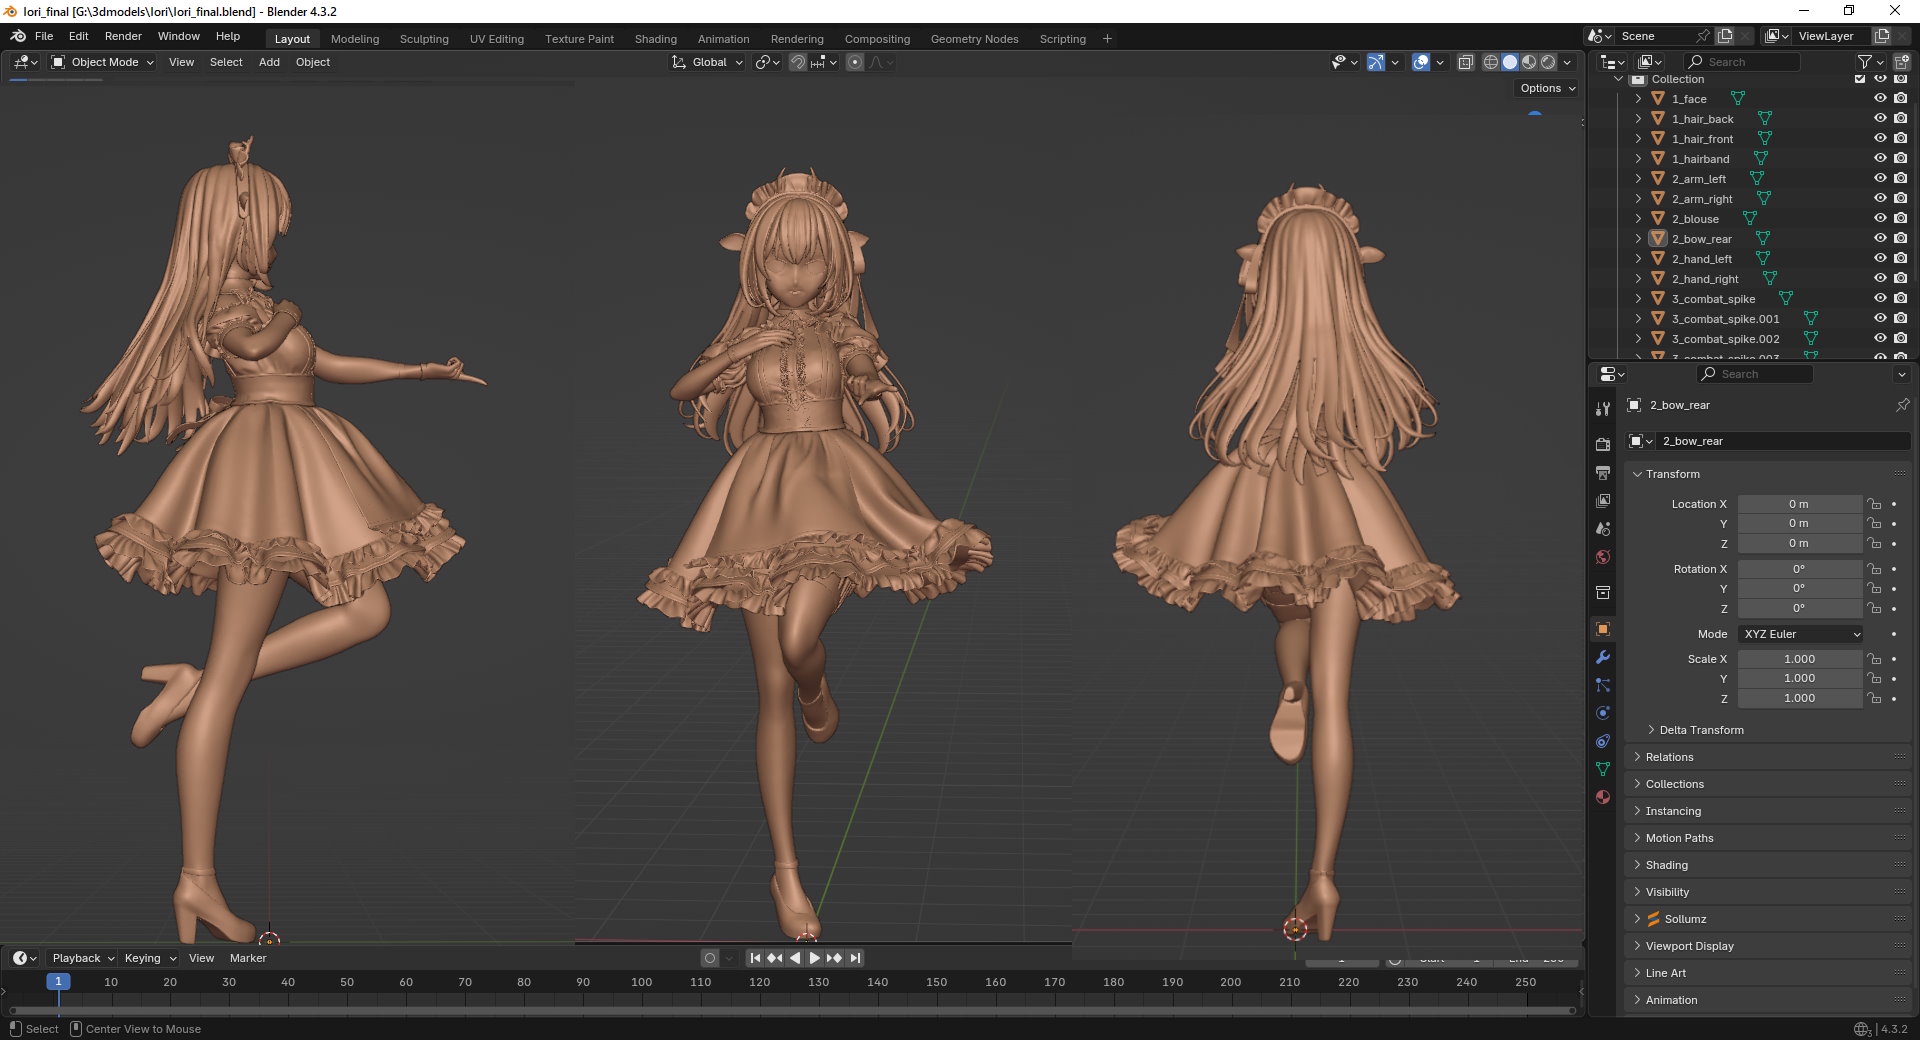Switch to the Sculpting workspace tab
Viewport: 1920px width, 1040px height.
pyautogui.click(x=424, y=39)
